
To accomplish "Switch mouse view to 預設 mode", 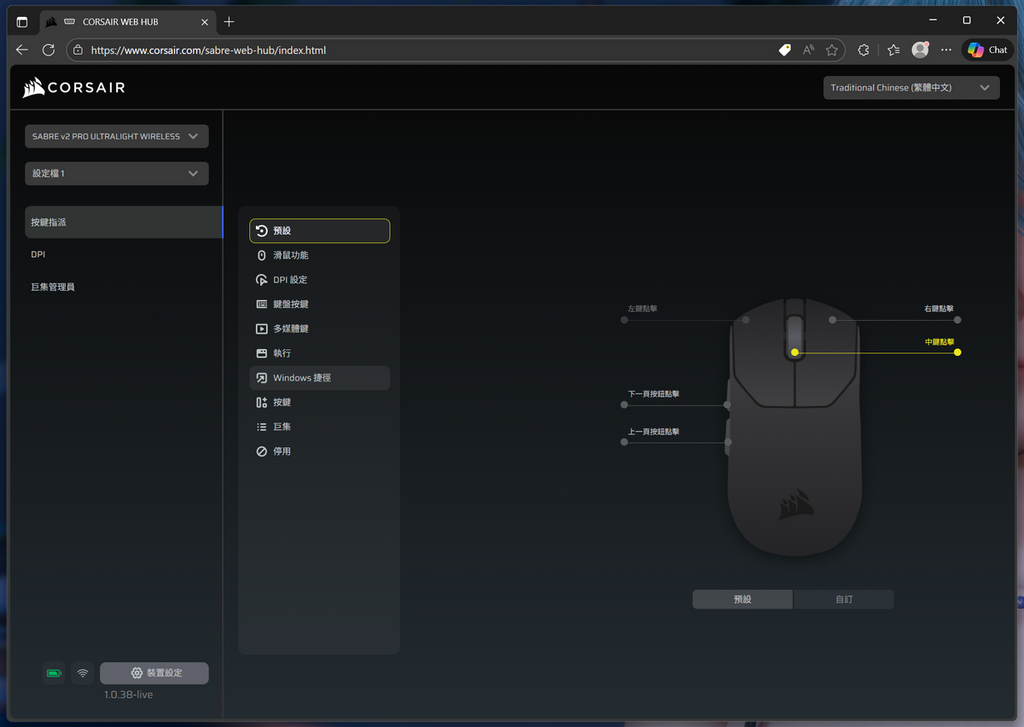I will (742, 599).
